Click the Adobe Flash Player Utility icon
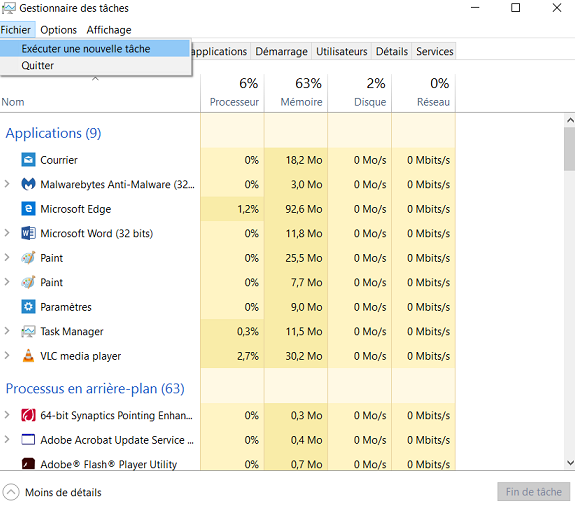The height and width of the screenshot is (512, 575). click(28, 464)
